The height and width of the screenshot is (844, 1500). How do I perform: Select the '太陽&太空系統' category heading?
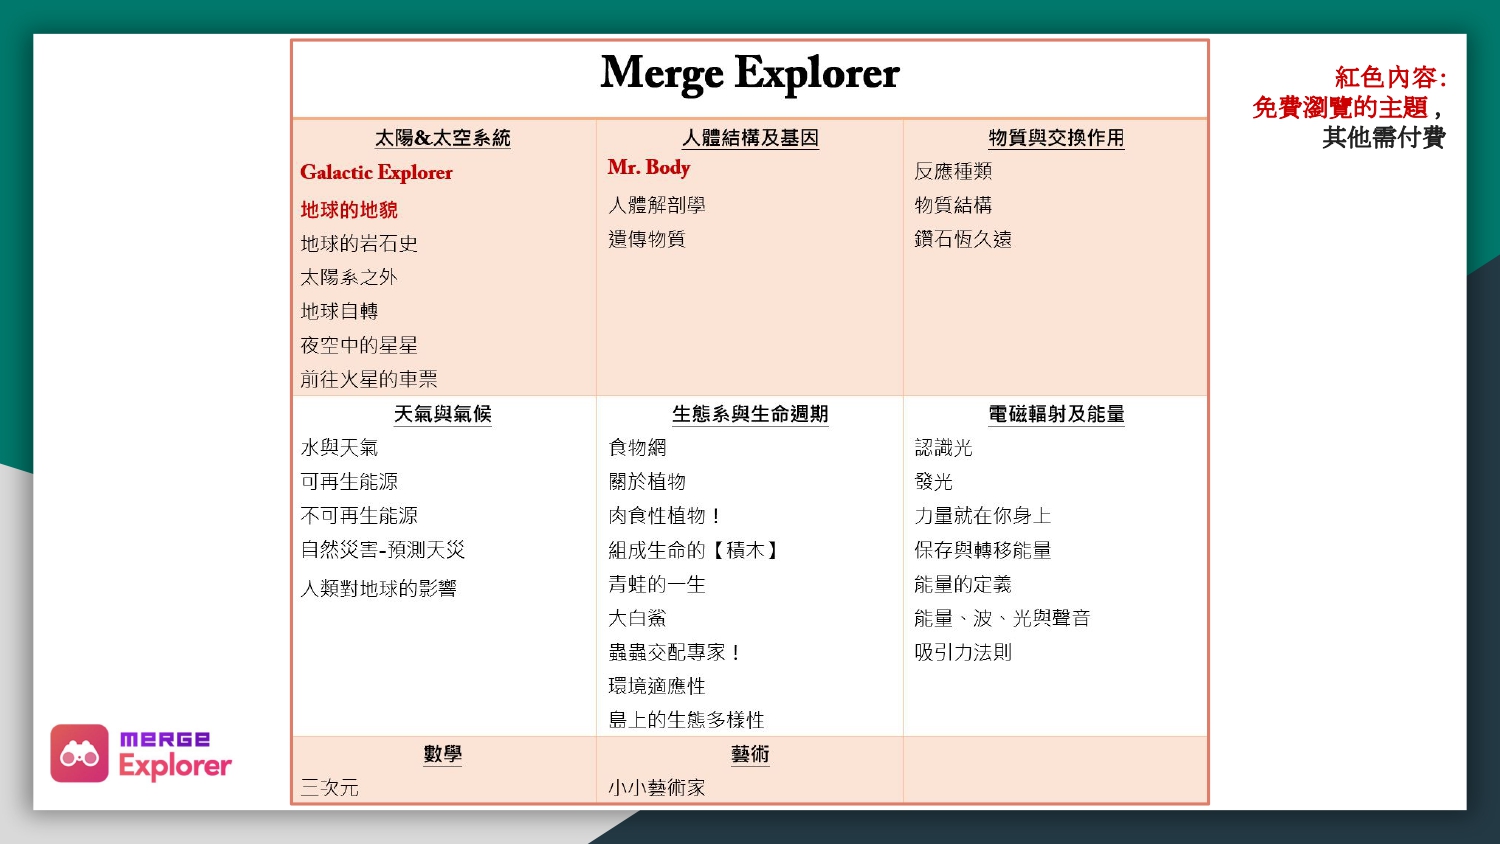pyautogui.click(x=443, y=138)
